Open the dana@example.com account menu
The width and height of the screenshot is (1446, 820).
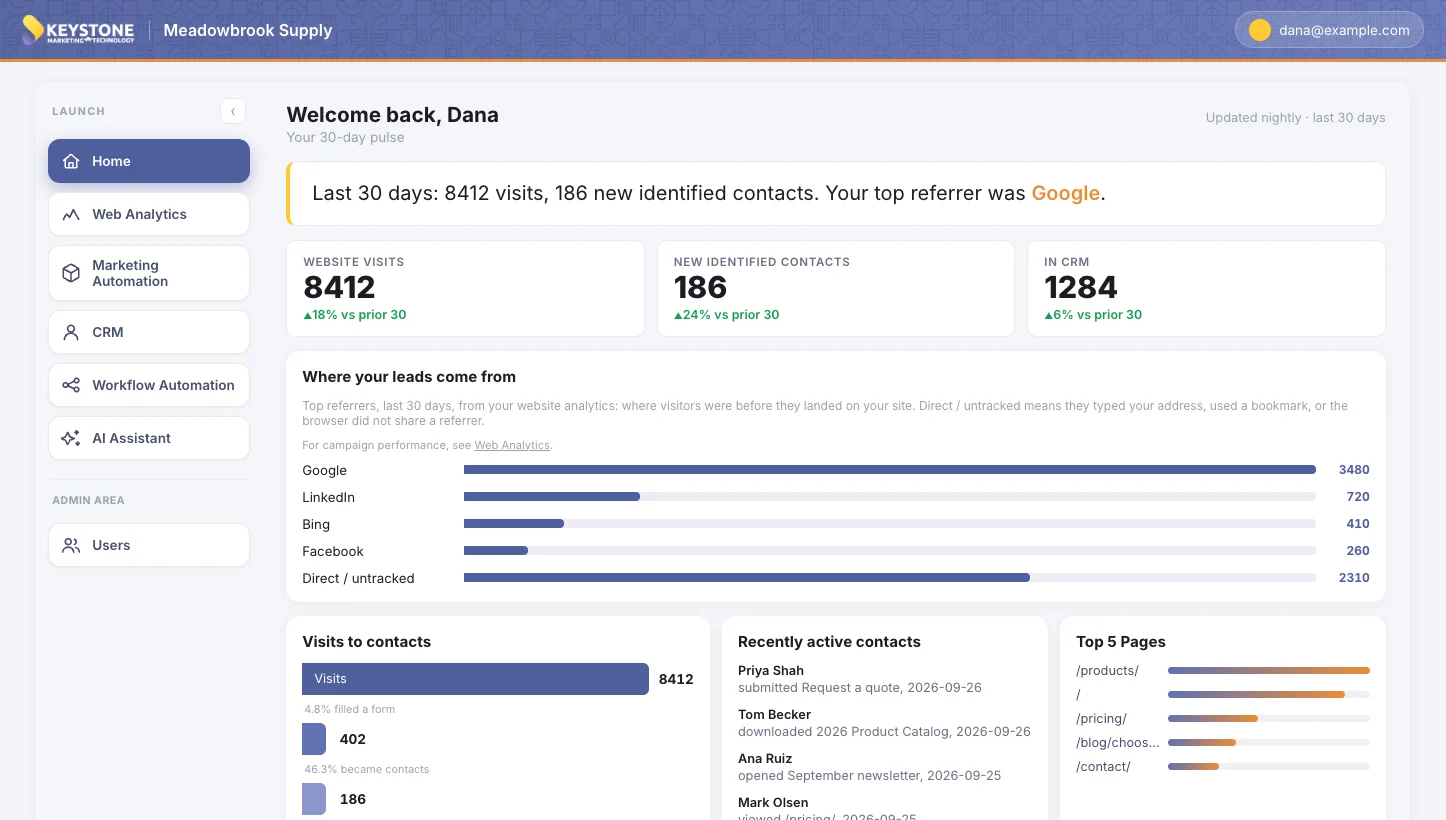click(x=1329, y=30)
